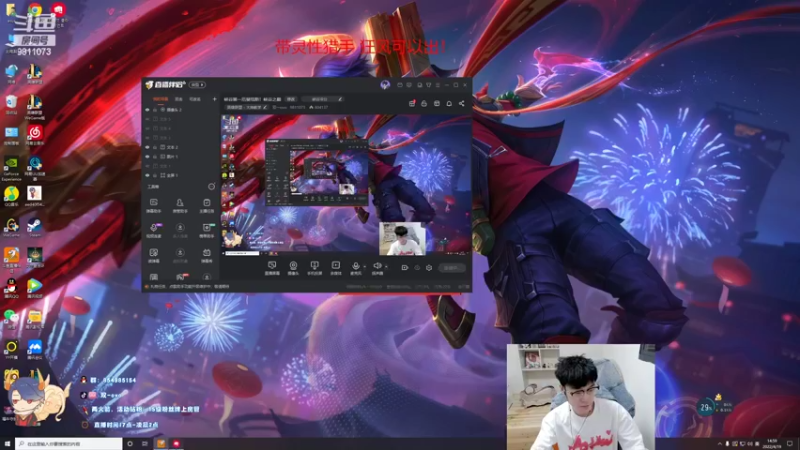Add a new scene with the plus icon
The image size is (800, 450).
pos(214,99)
